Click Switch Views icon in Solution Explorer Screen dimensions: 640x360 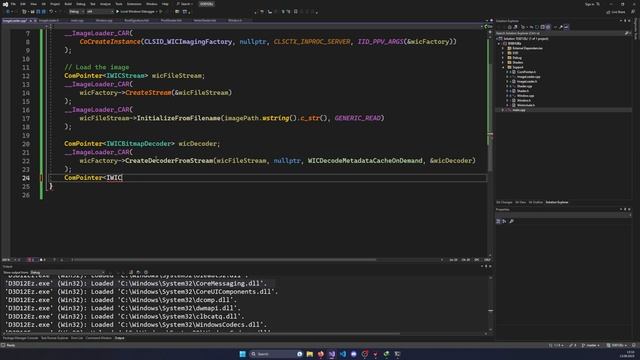click(516, 27)
